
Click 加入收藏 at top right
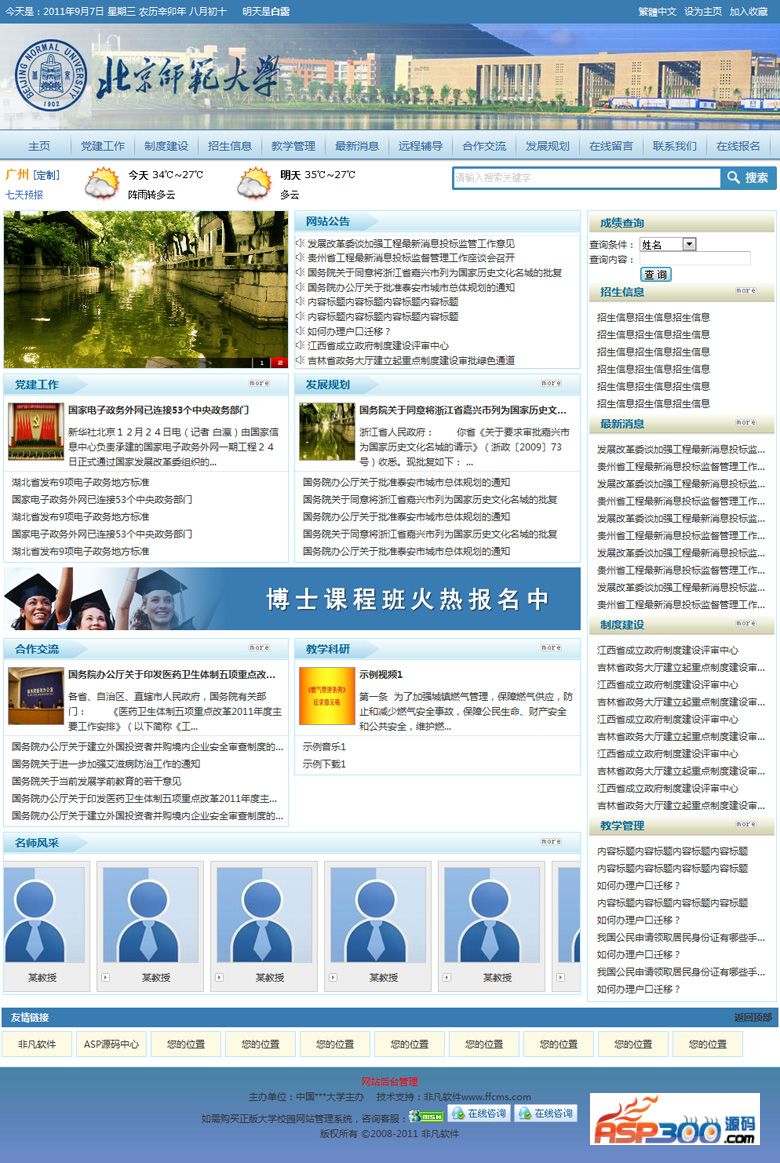click(749, 12)
